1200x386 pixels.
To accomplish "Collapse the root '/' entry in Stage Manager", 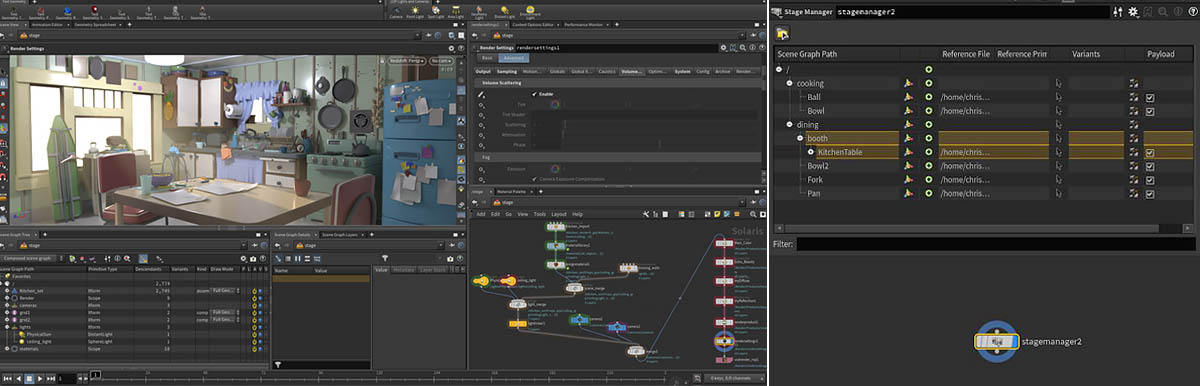I will pos(779,70).
